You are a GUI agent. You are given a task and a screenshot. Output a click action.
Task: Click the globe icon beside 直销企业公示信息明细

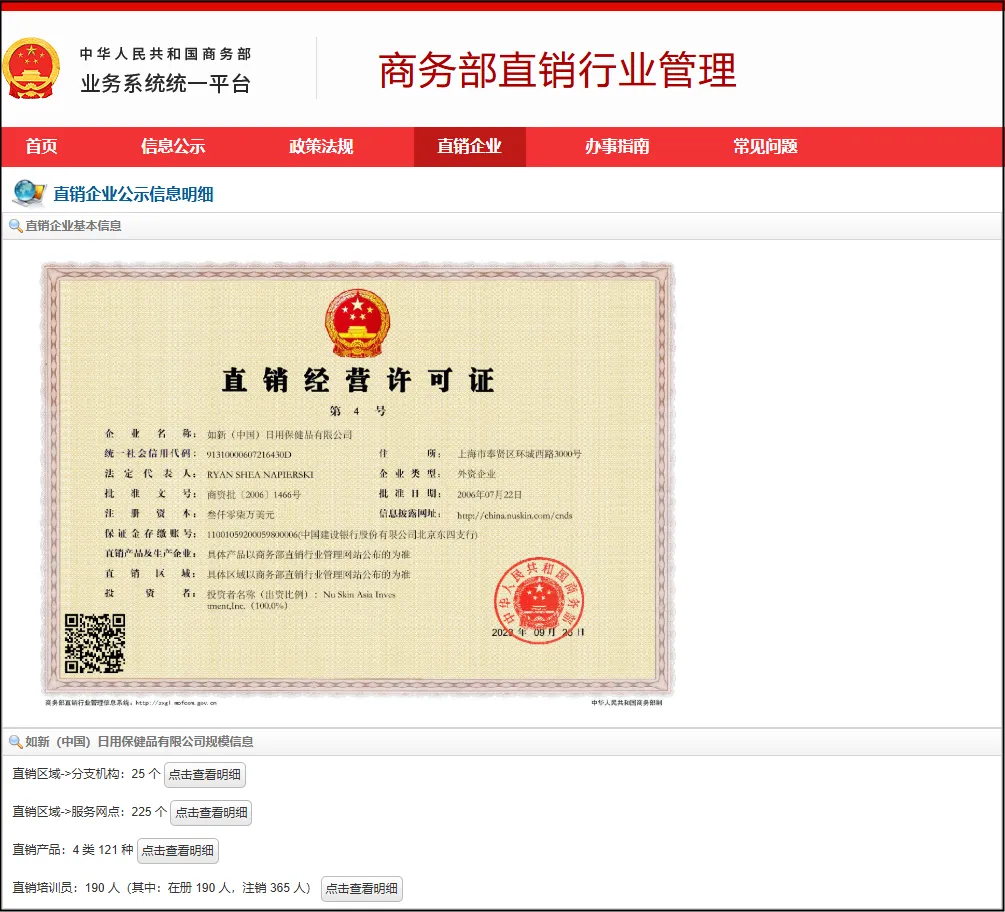click(x=29, y=193)
